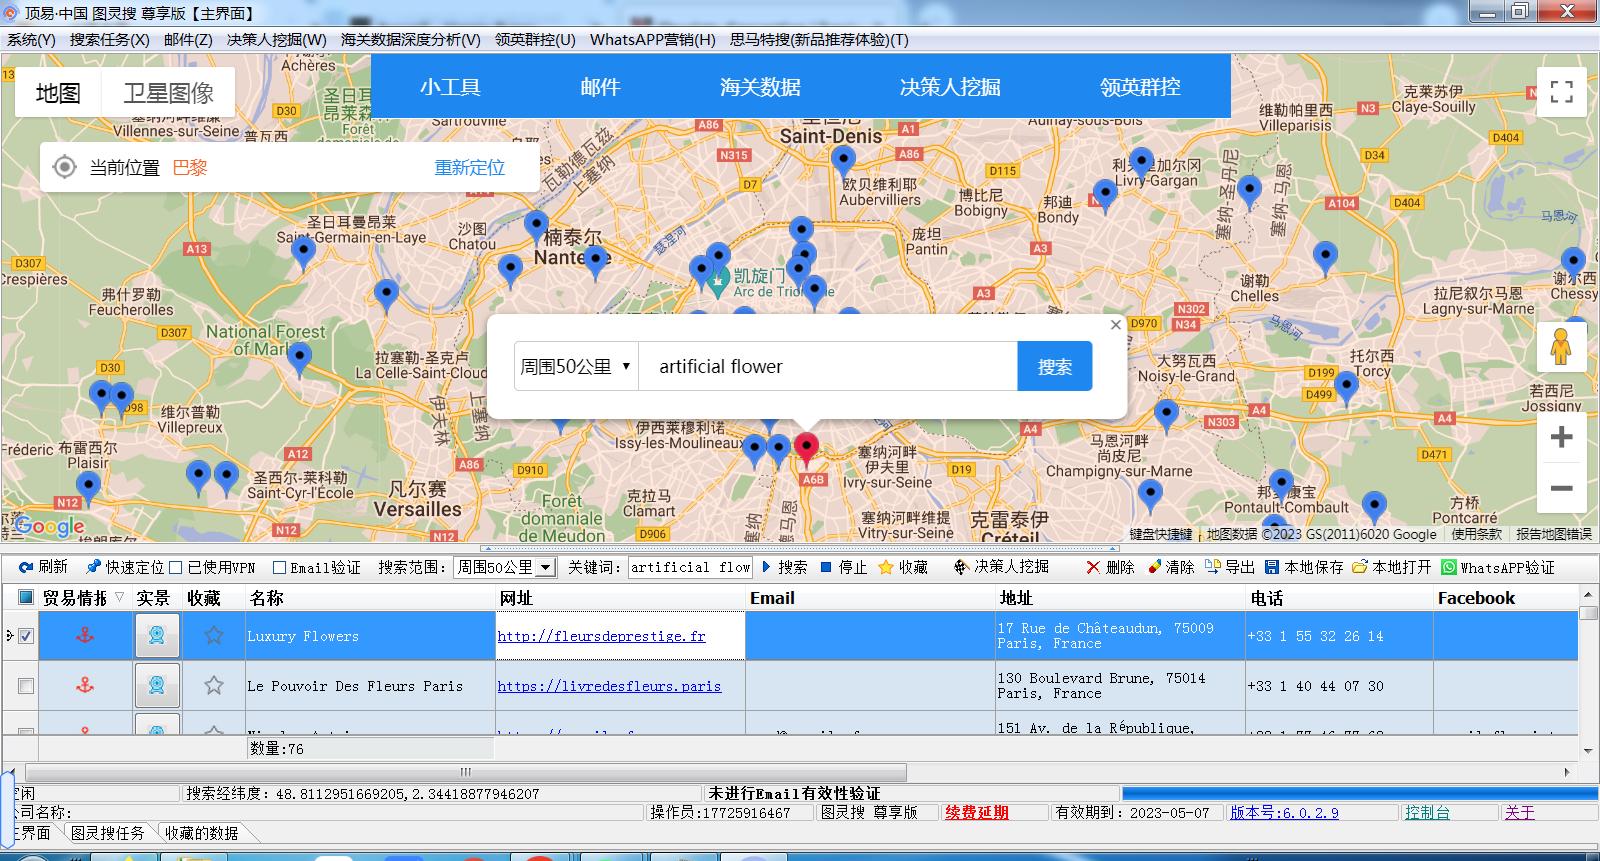This screenshot has height=861, width=1600.
Task: Click the quick locate (快速定位) pin icon
Action: click(94, 567)
